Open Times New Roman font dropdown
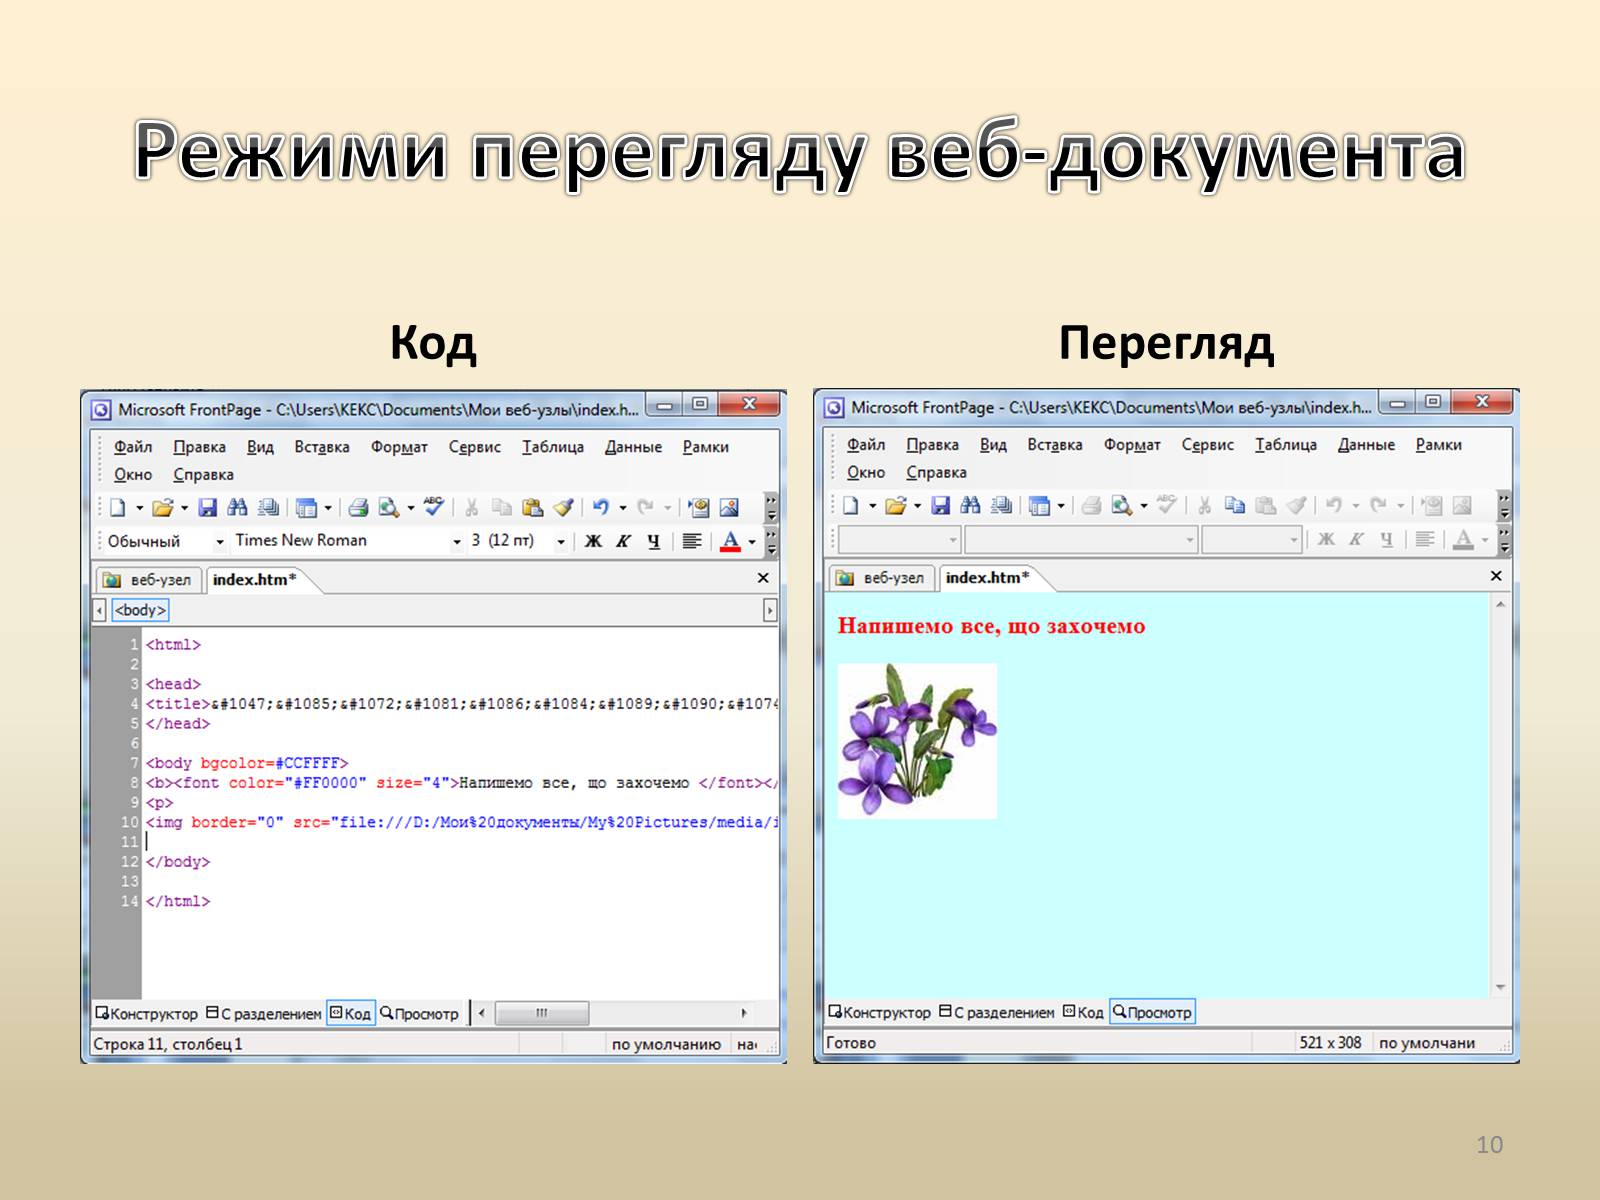Image resolution: width=1600 pixels, height=1200 pixels. (x=456, y=542)
